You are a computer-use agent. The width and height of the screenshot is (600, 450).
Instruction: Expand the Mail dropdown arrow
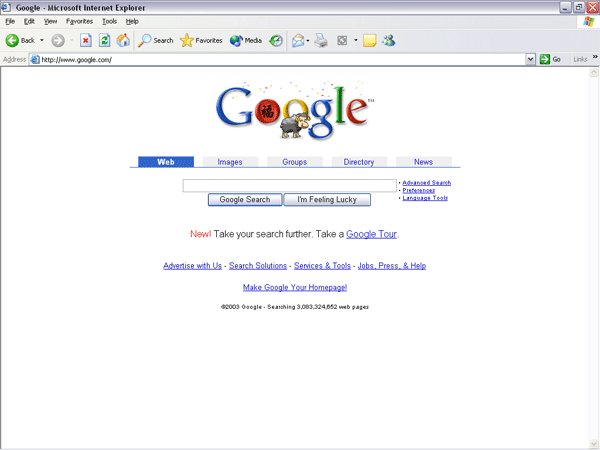(308, 40)
